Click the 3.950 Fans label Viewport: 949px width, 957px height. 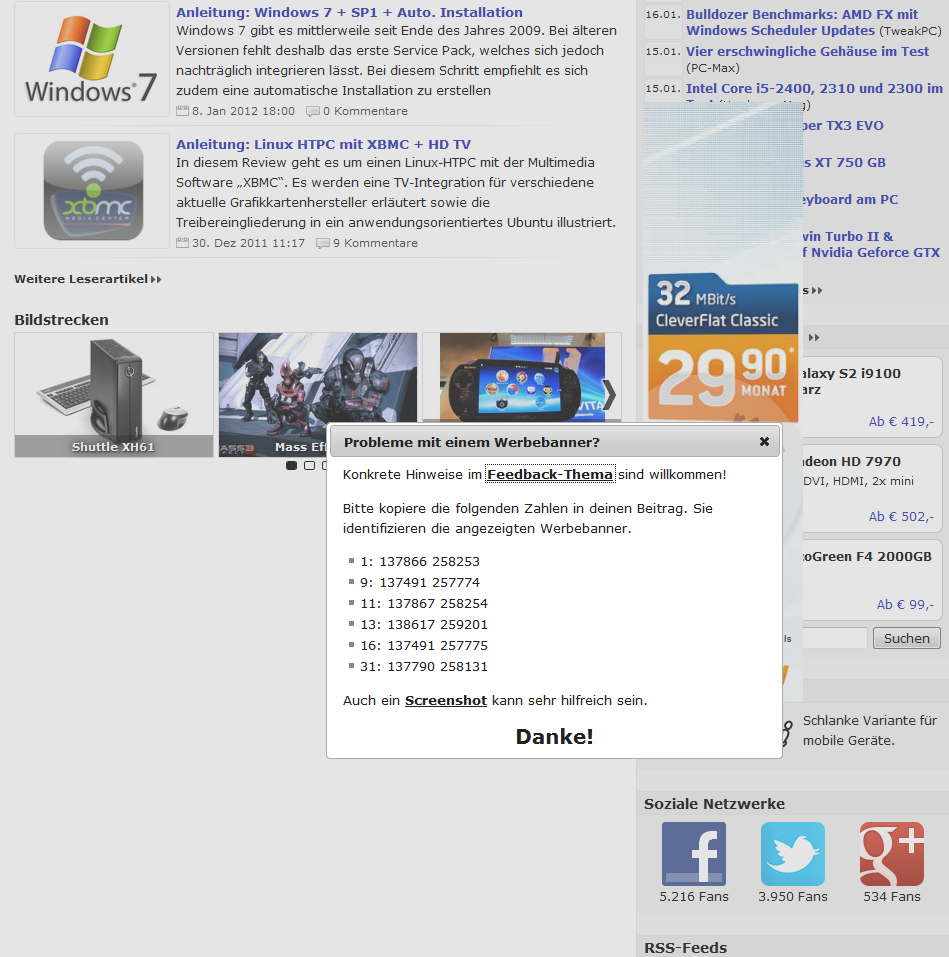click(x=793, y=896)
